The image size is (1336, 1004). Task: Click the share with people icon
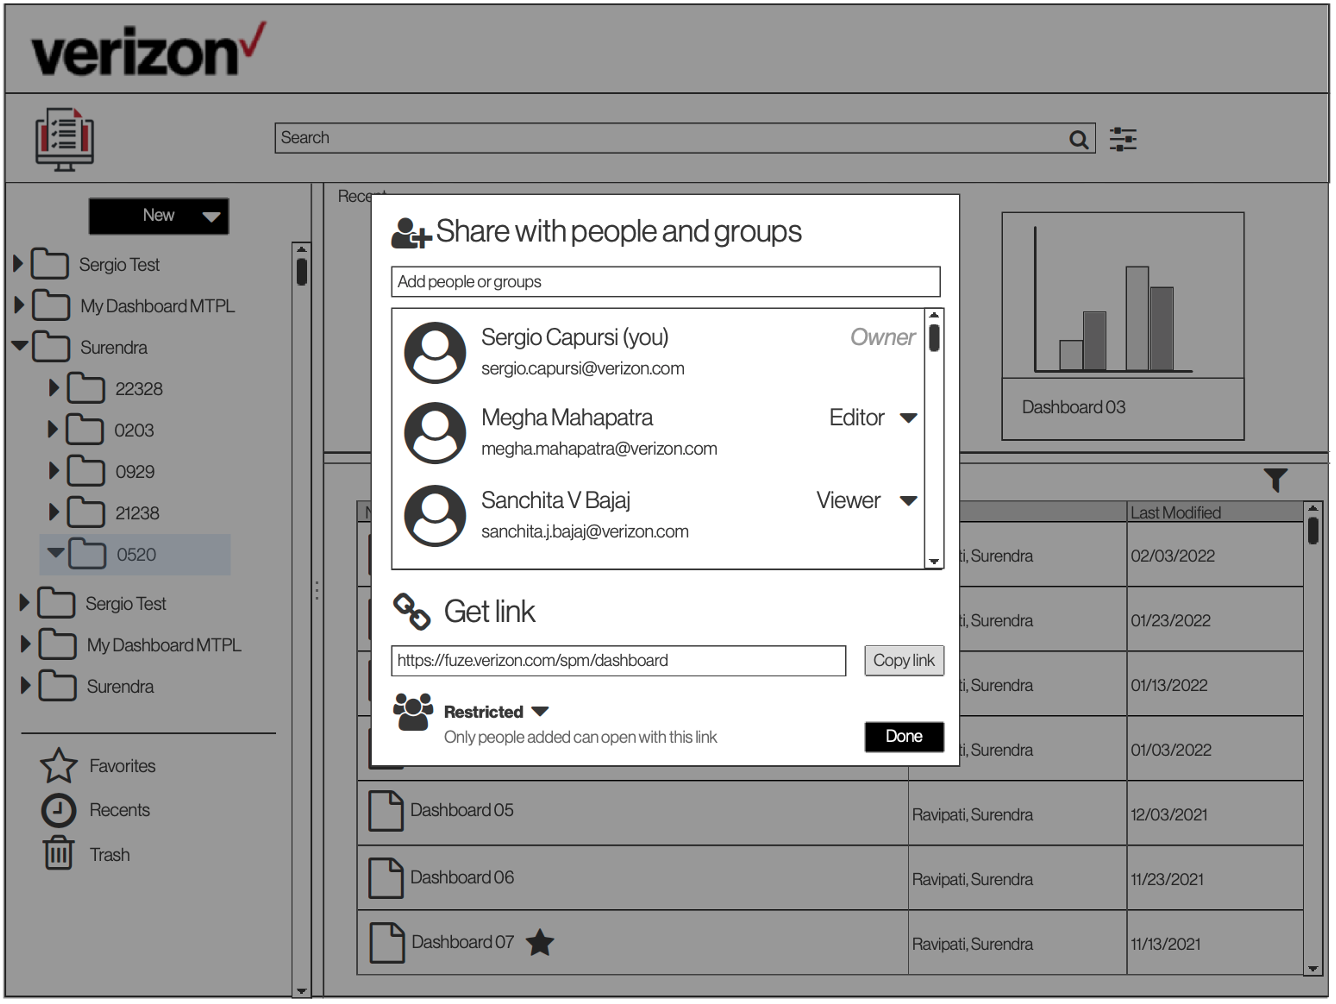coord(412,232)
